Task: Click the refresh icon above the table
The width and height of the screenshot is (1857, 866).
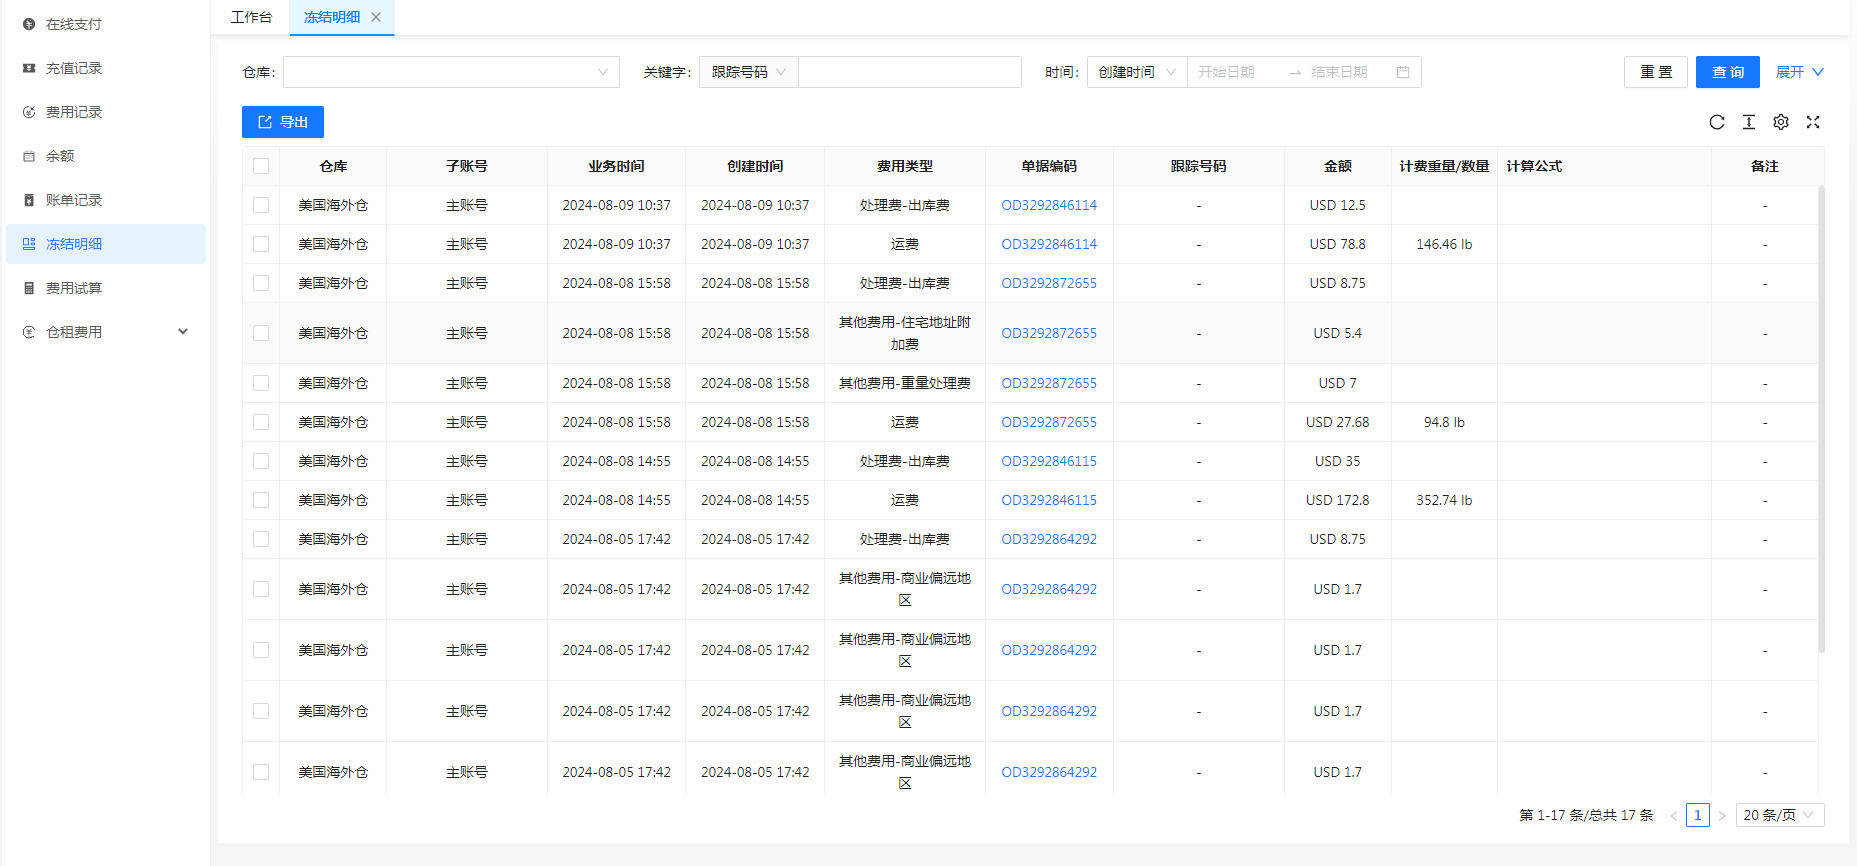Action: [1717, 122]
